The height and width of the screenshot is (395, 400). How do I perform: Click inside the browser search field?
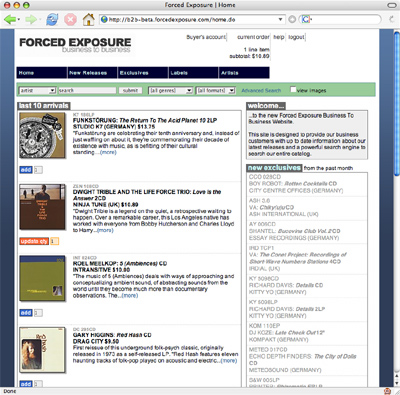click(x=345, y=20)
